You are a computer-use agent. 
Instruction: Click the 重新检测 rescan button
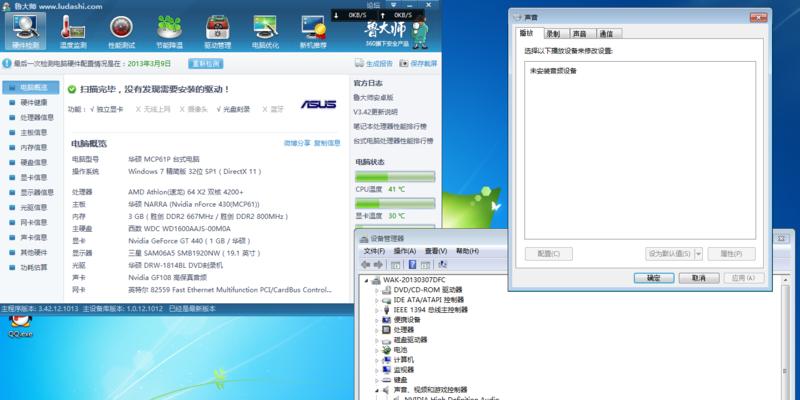coord(206,64)
